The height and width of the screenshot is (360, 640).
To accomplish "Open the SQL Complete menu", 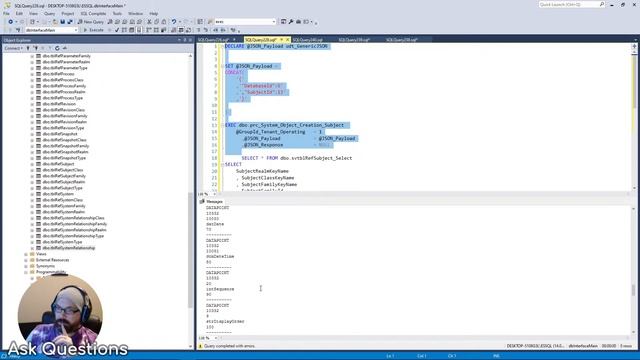I will tap(93, 13).
